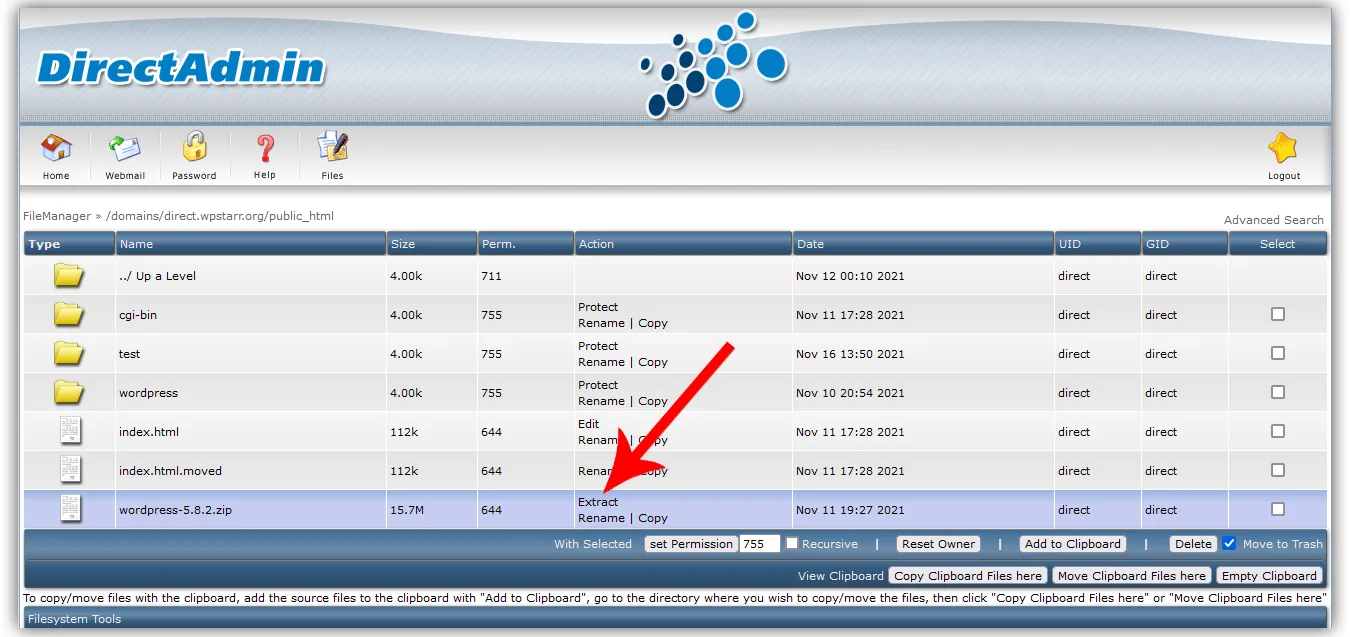
Task: Open the View Clipboard link
Action: (841, 575)
